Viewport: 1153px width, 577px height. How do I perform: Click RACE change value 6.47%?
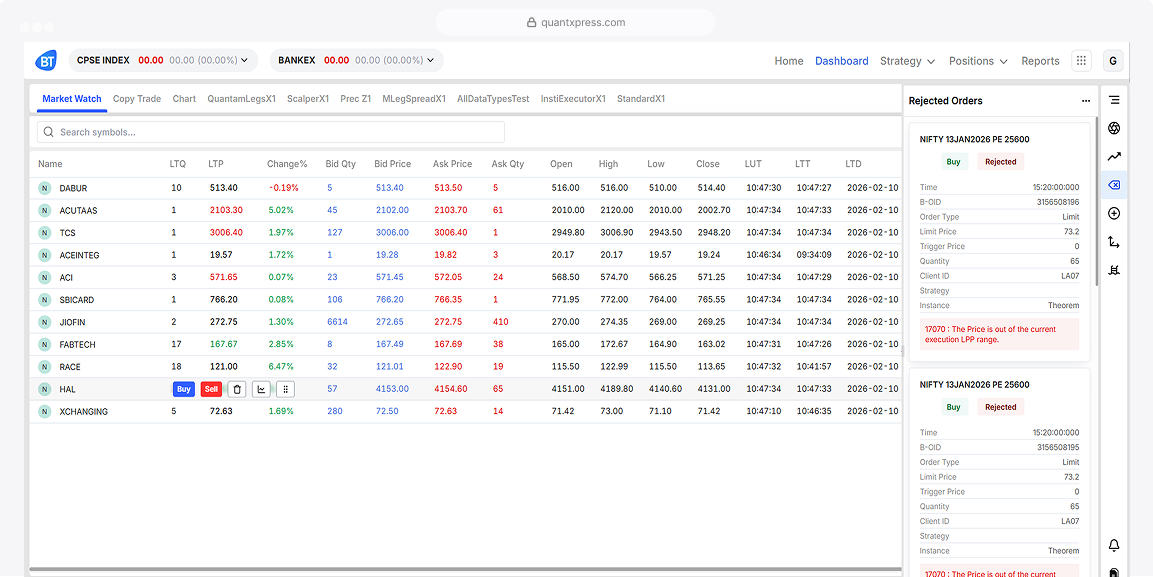(x=281, y=367)
